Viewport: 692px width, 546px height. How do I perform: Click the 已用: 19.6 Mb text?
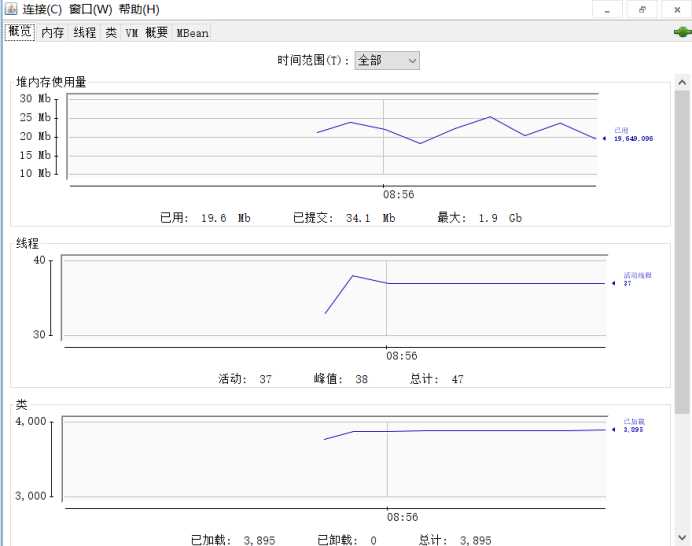click(x=205, y=218)
